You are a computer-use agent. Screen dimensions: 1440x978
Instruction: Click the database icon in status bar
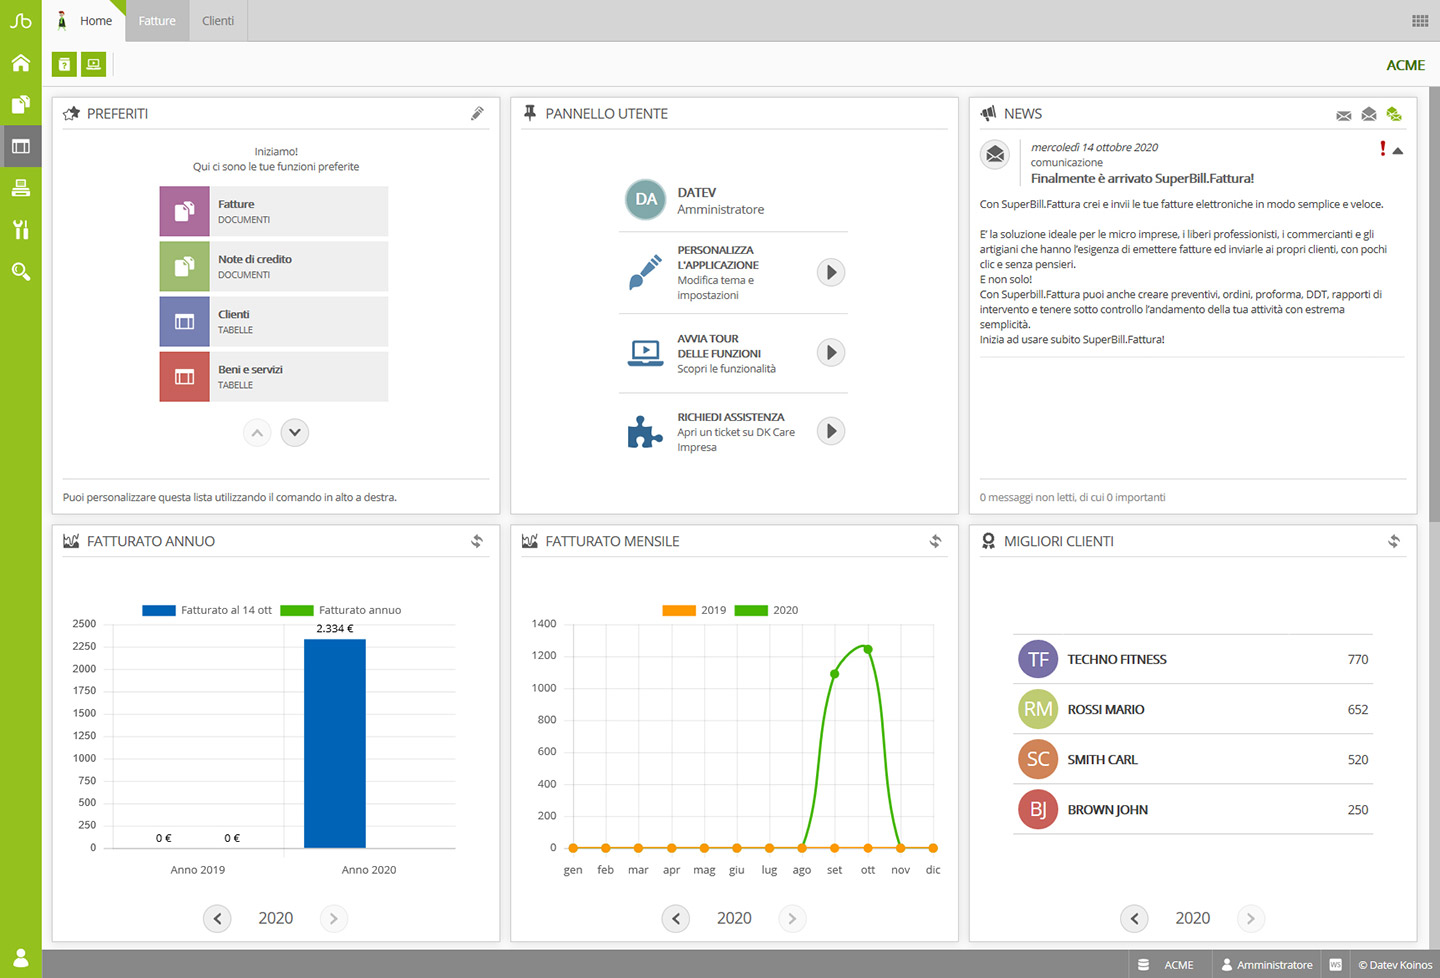point(1143,965)
